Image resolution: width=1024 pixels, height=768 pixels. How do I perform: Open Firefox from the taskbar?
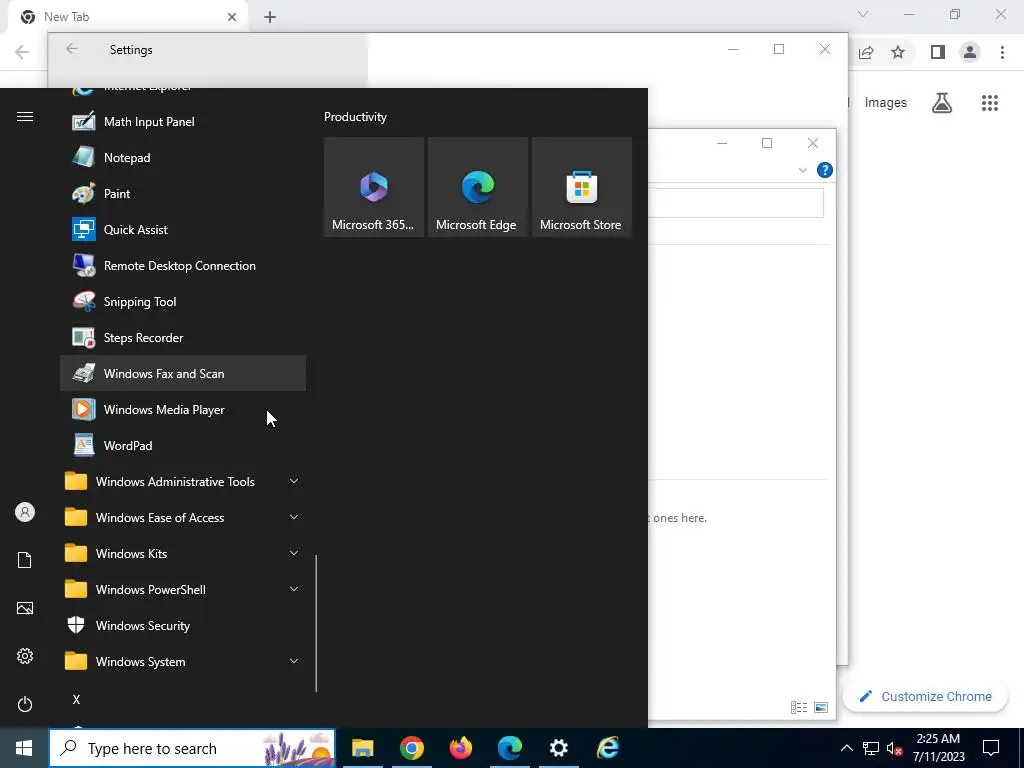(460, 748)
